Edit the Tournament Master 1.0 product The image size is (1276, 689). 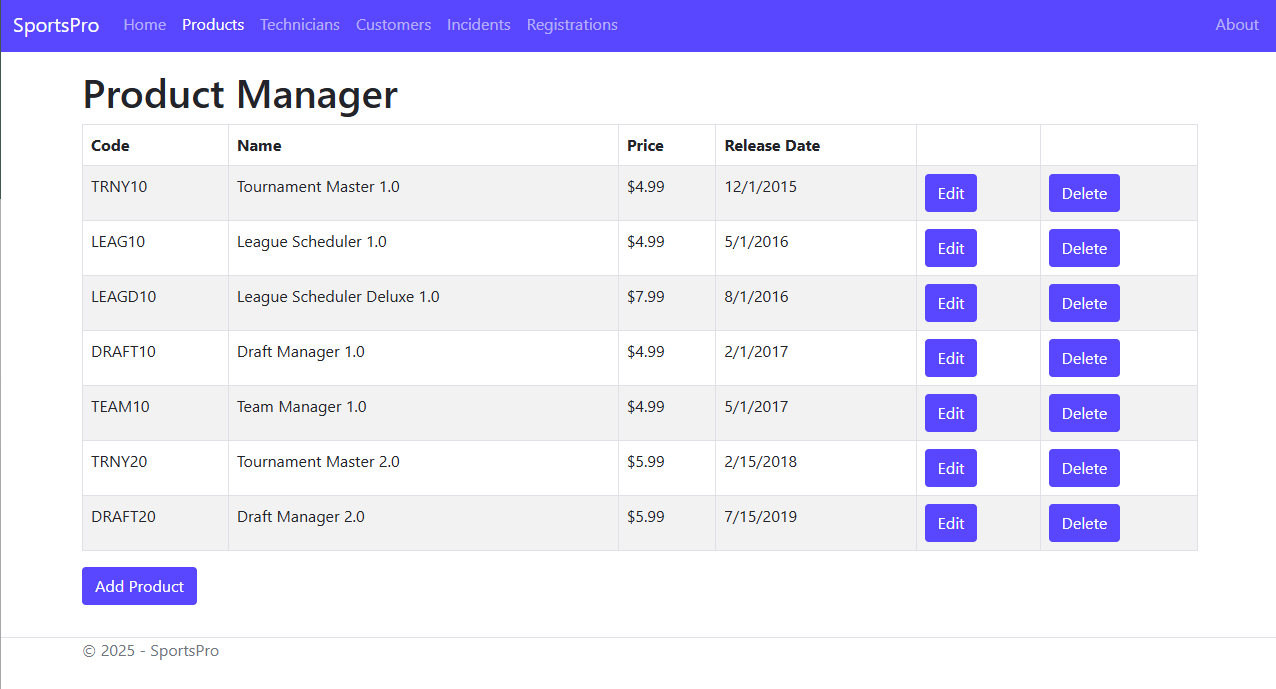950,193
